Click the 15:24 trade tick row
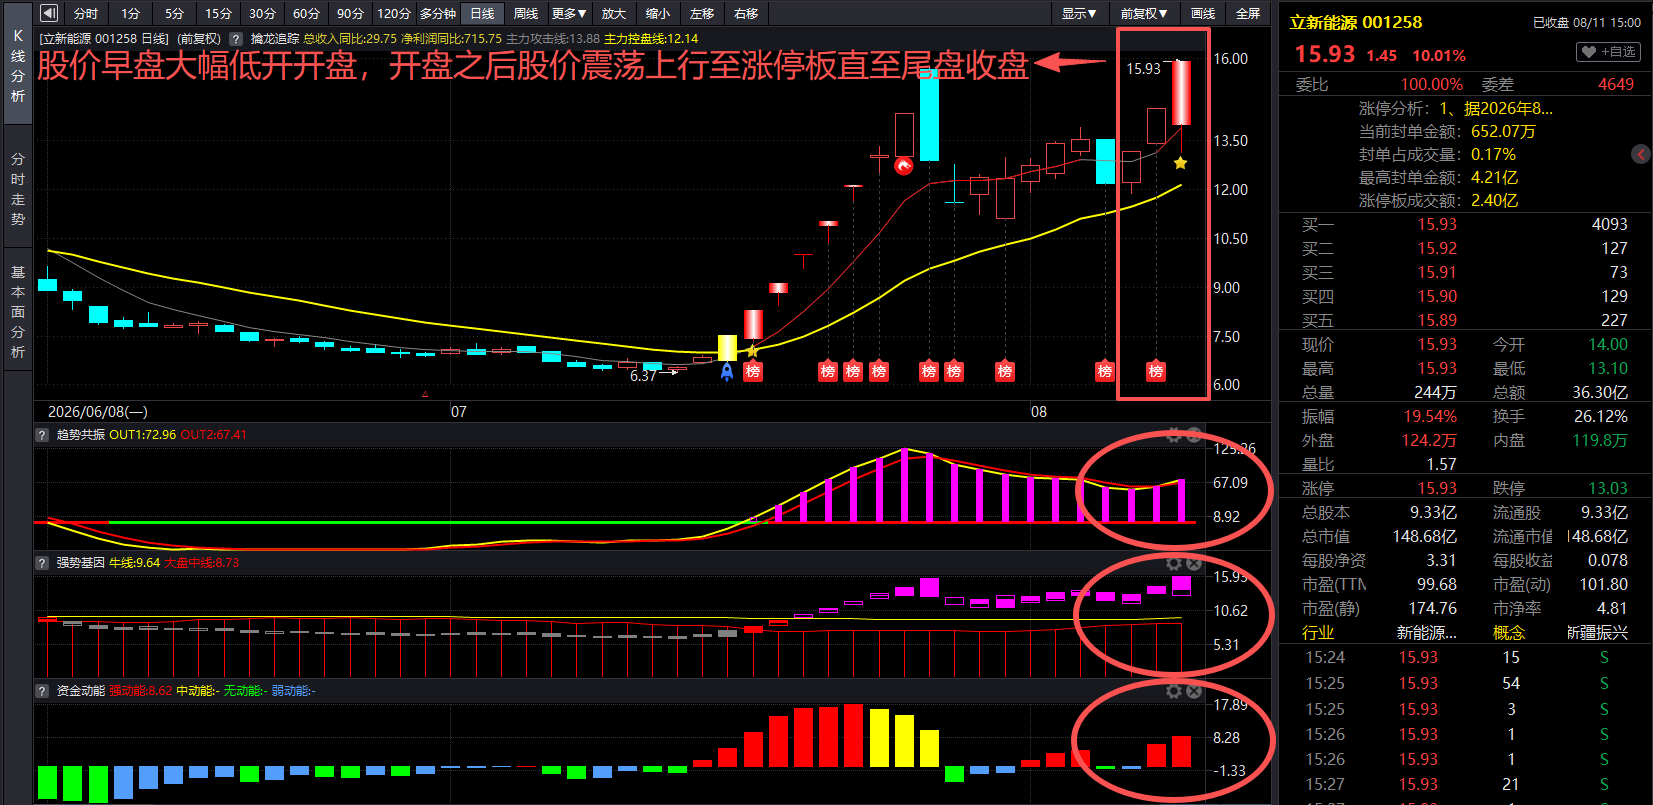The height and width of the screenshot is (805, 1653). tap(1464, 658)
